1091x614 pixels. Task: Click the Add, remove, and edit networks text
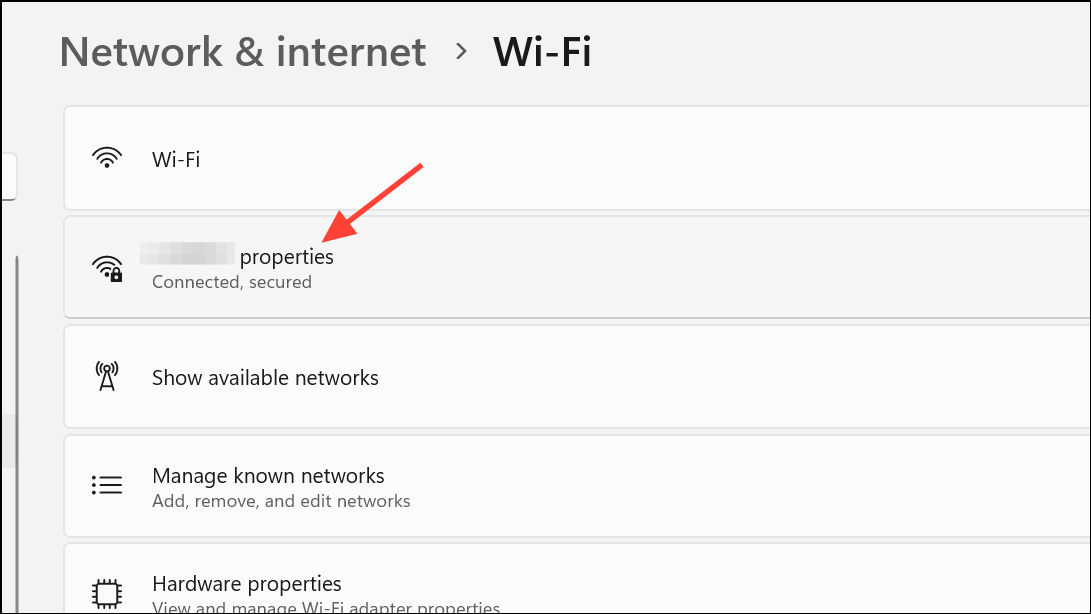(x=280, y=501)
